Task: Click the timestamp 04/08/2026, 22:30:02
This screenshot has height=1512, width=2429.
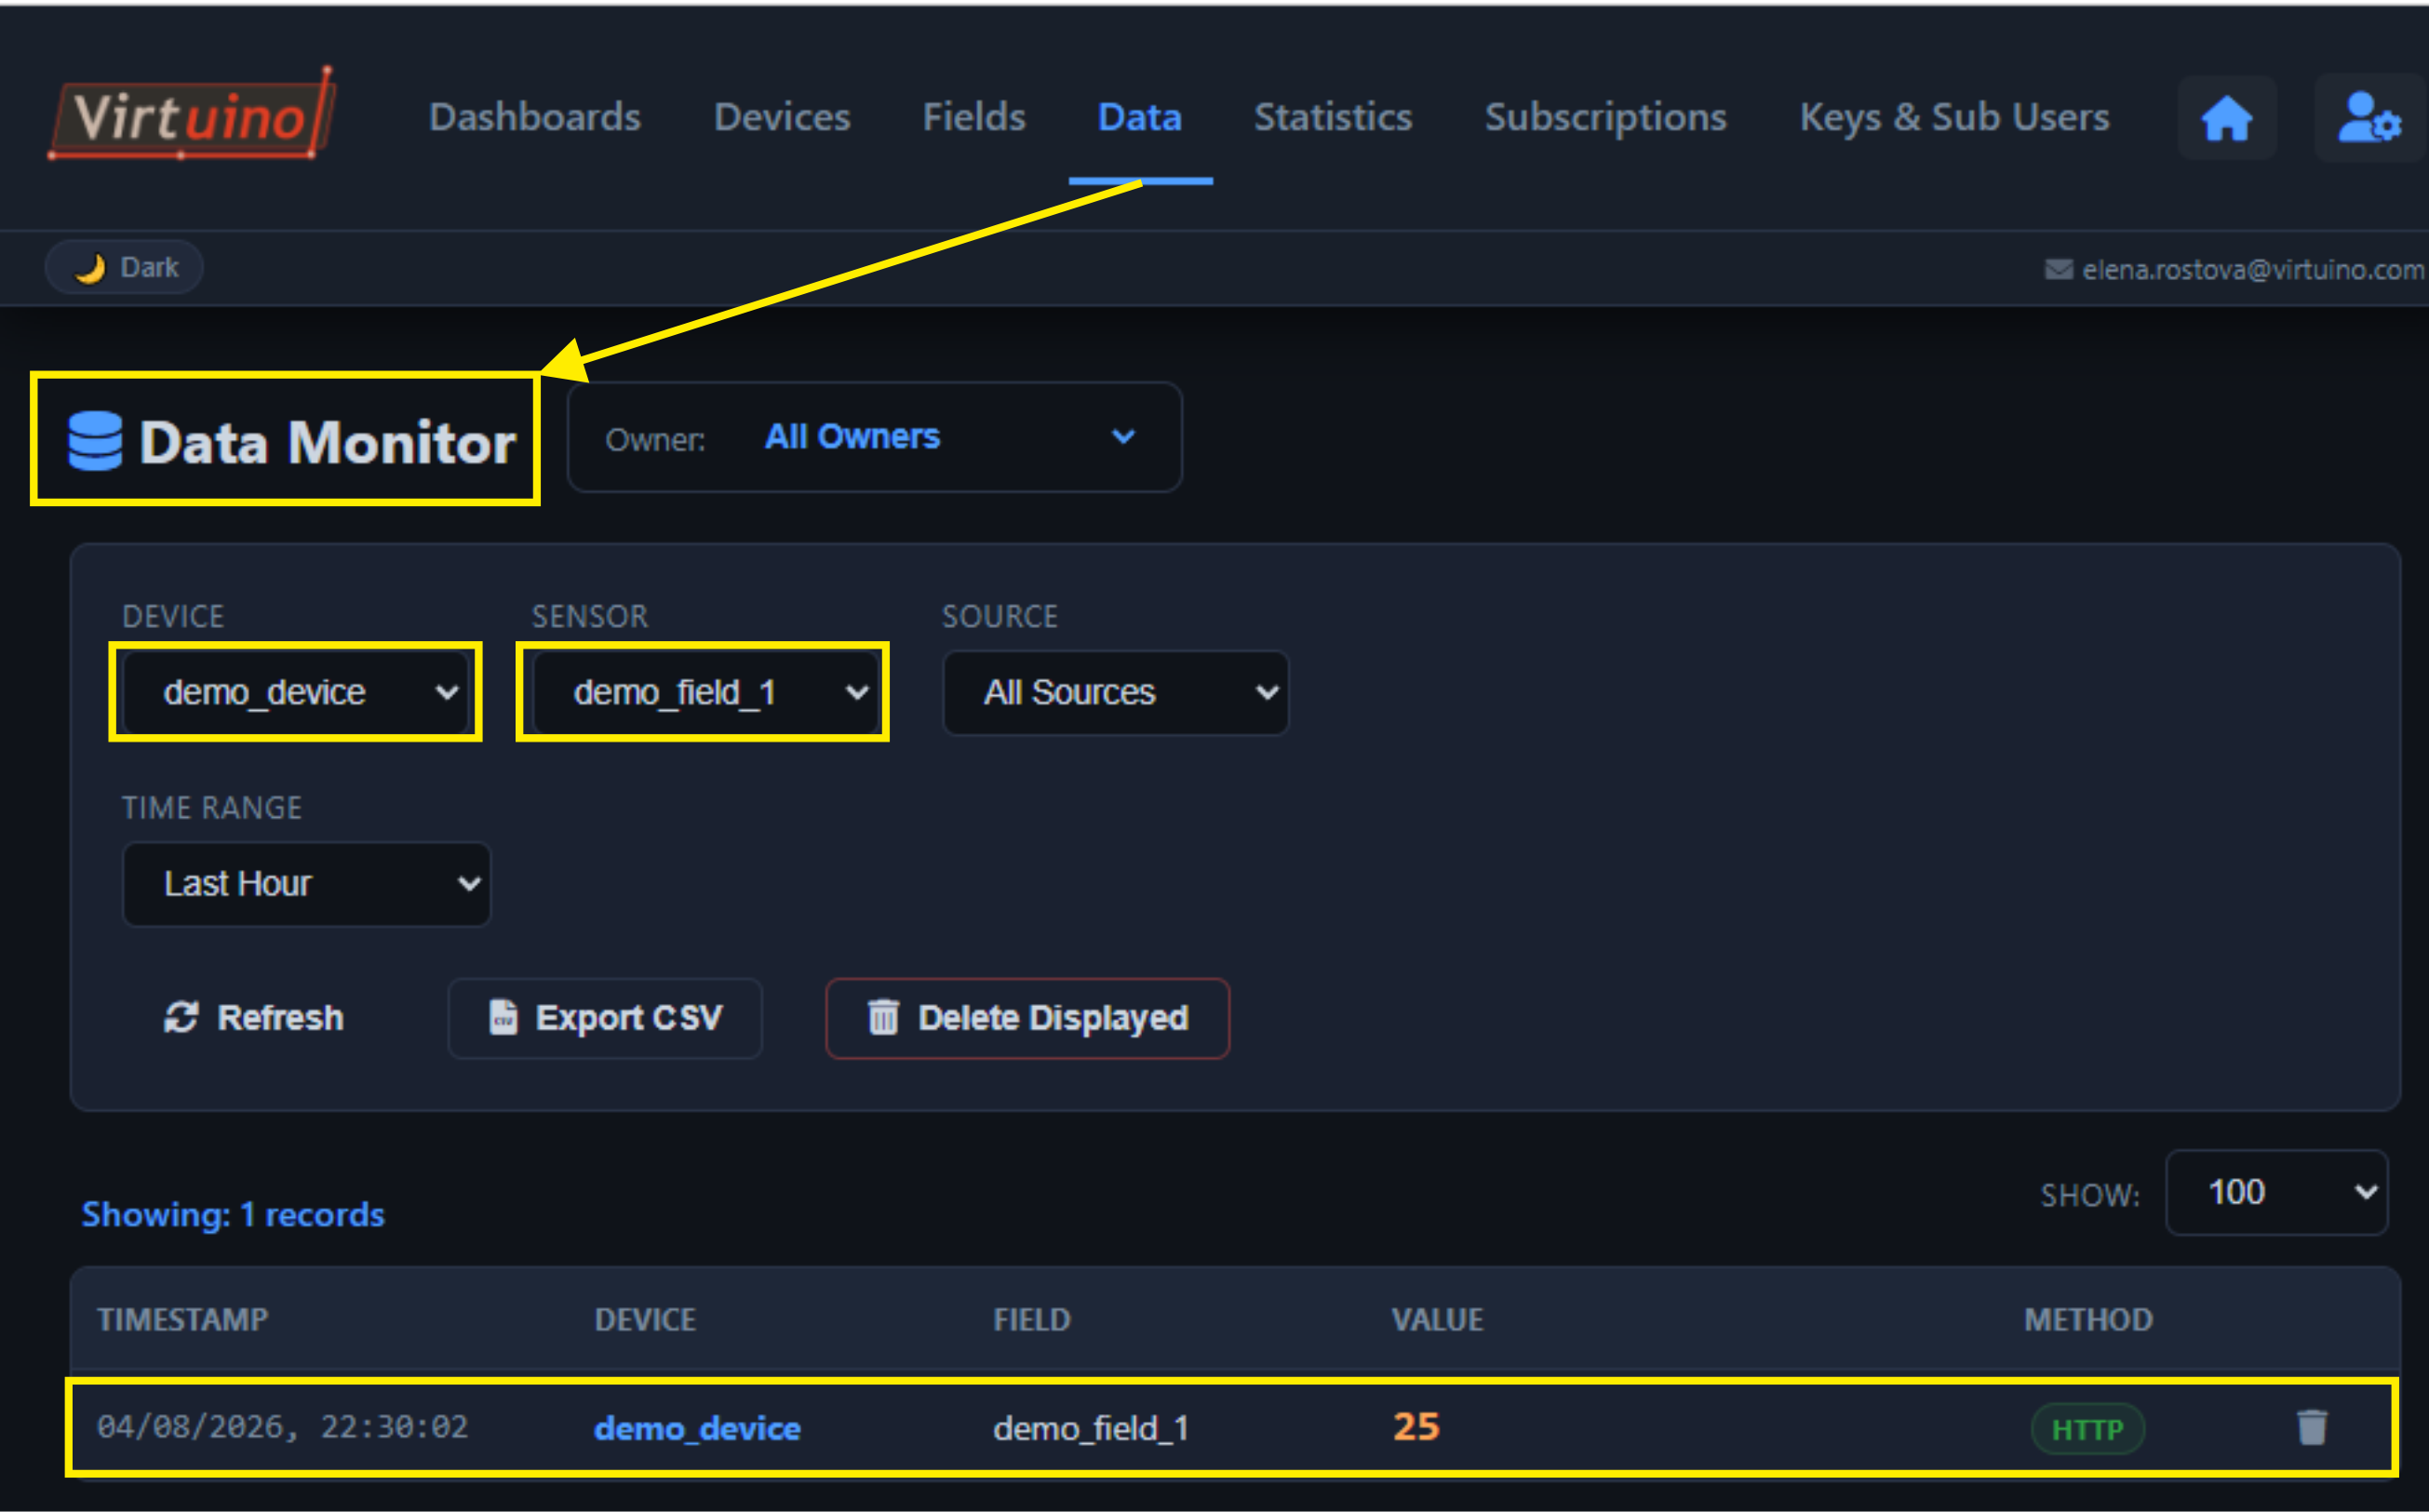Action: pos(282,1426)
